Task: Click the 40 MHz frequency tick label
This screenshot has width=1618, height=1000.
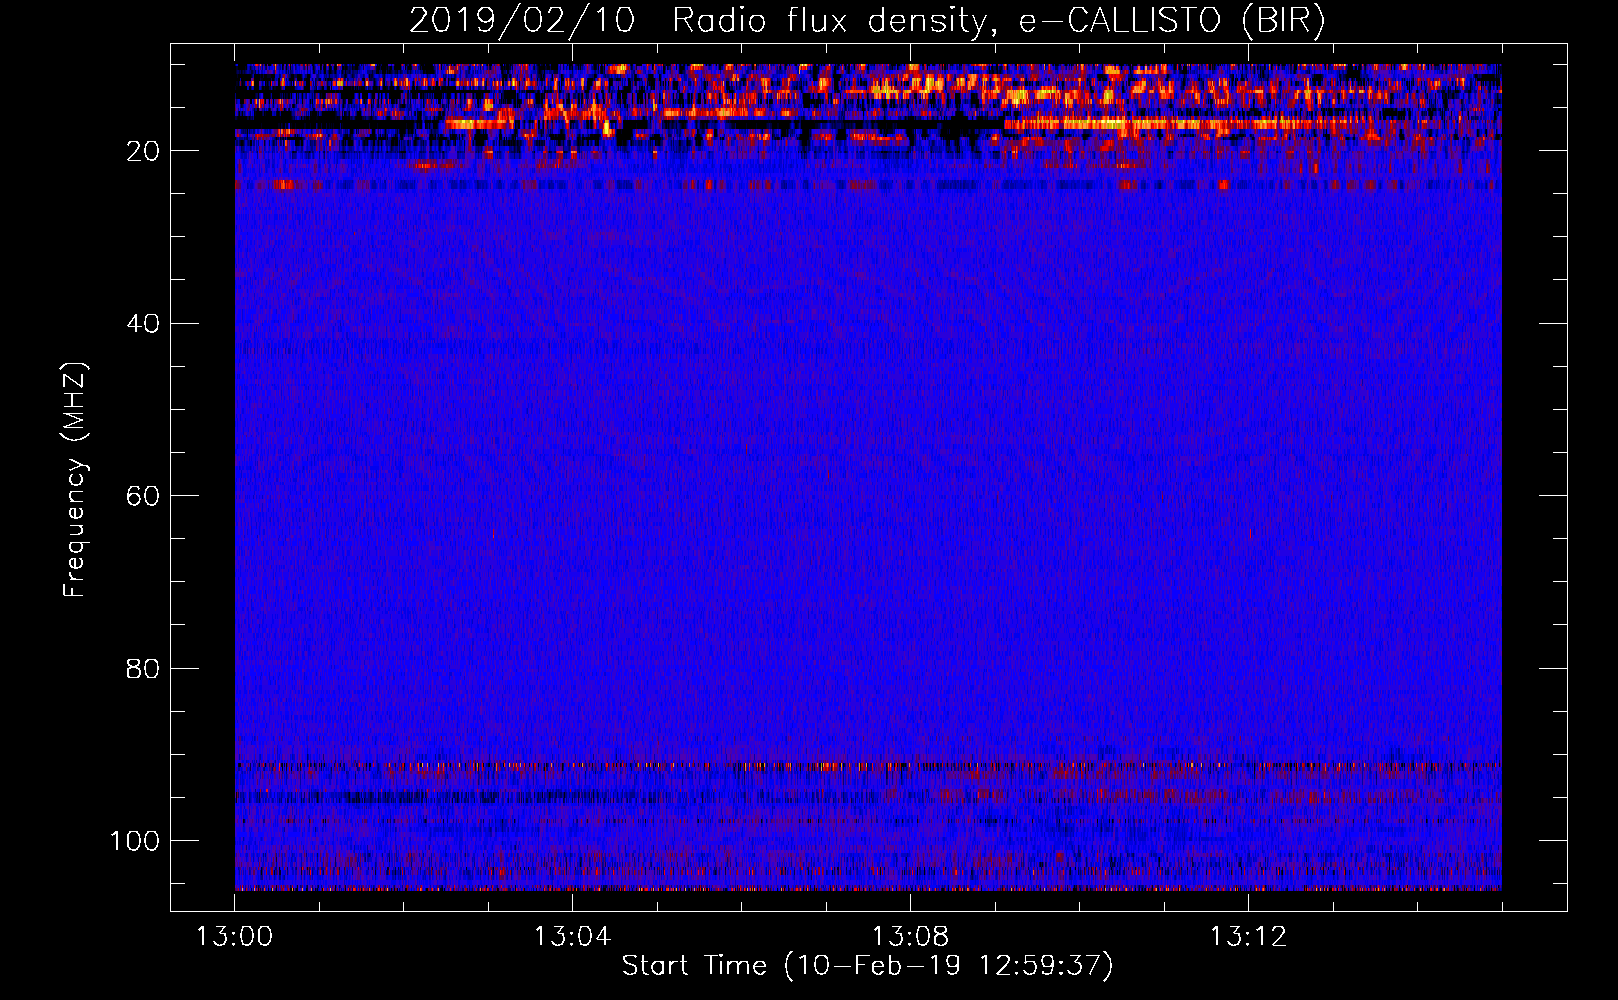Action: point(143,323)
